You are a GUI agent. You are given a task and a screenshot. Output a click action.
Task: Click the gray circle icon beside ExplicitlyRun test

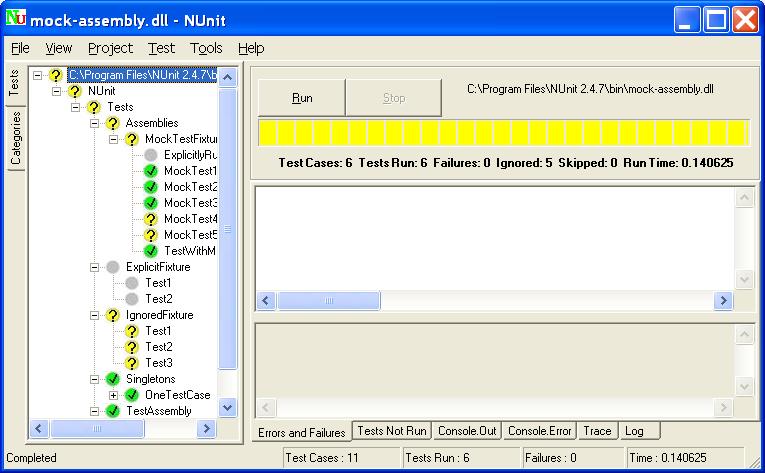click(x=151, y=155)
